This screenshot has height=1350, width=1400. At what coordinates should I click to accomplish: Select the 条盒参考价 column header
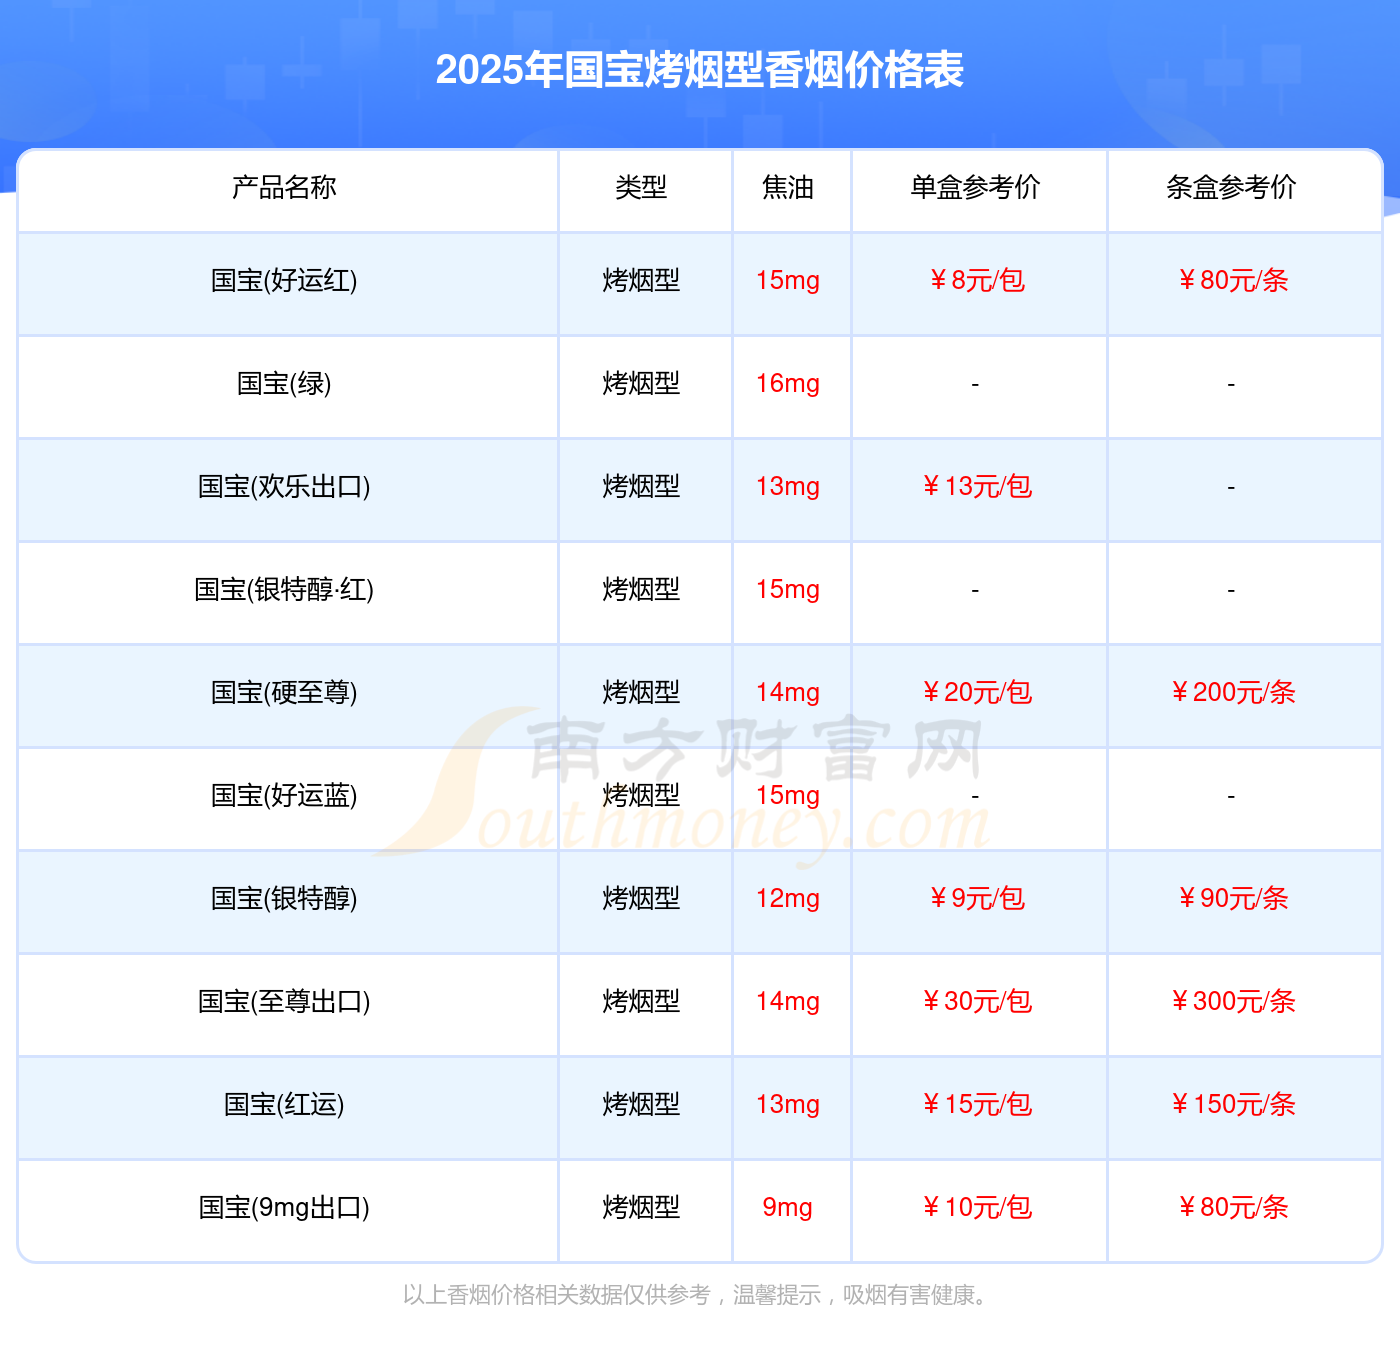tap(1231, 187)
